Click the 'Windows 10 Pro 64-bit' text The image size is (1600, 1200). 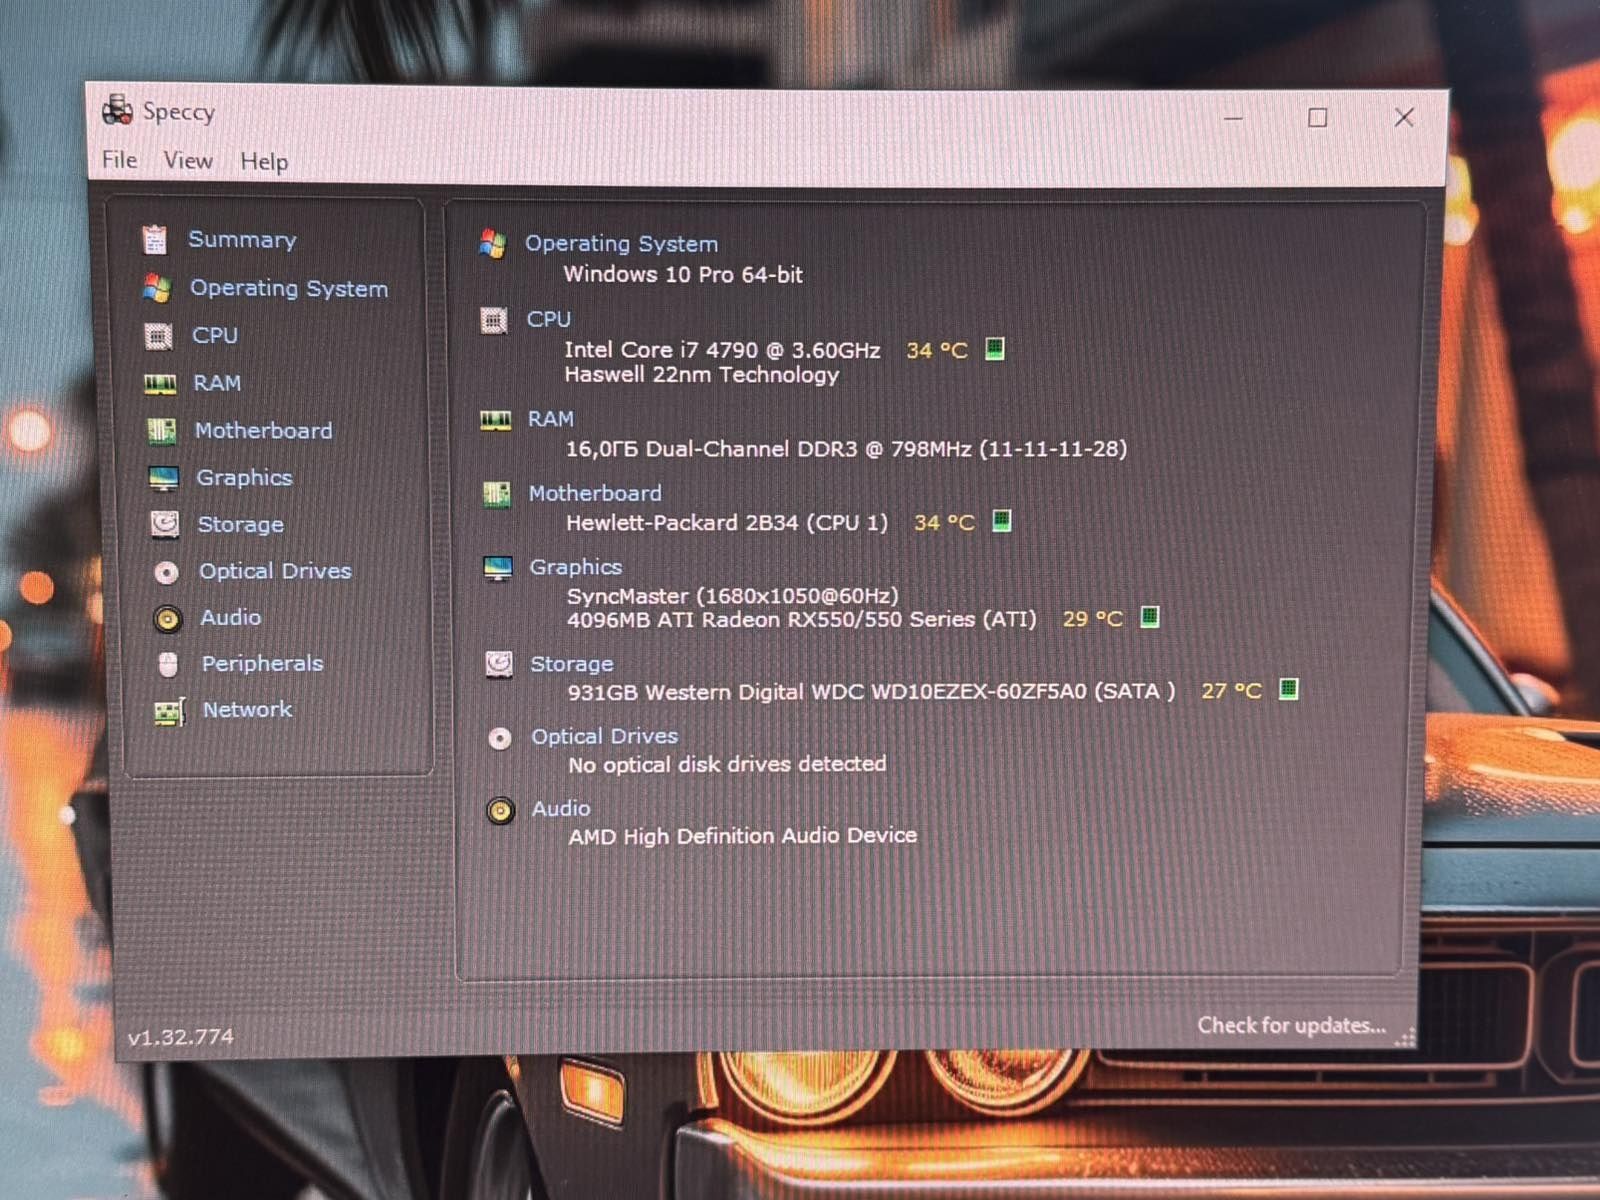(x=683, y=275)
